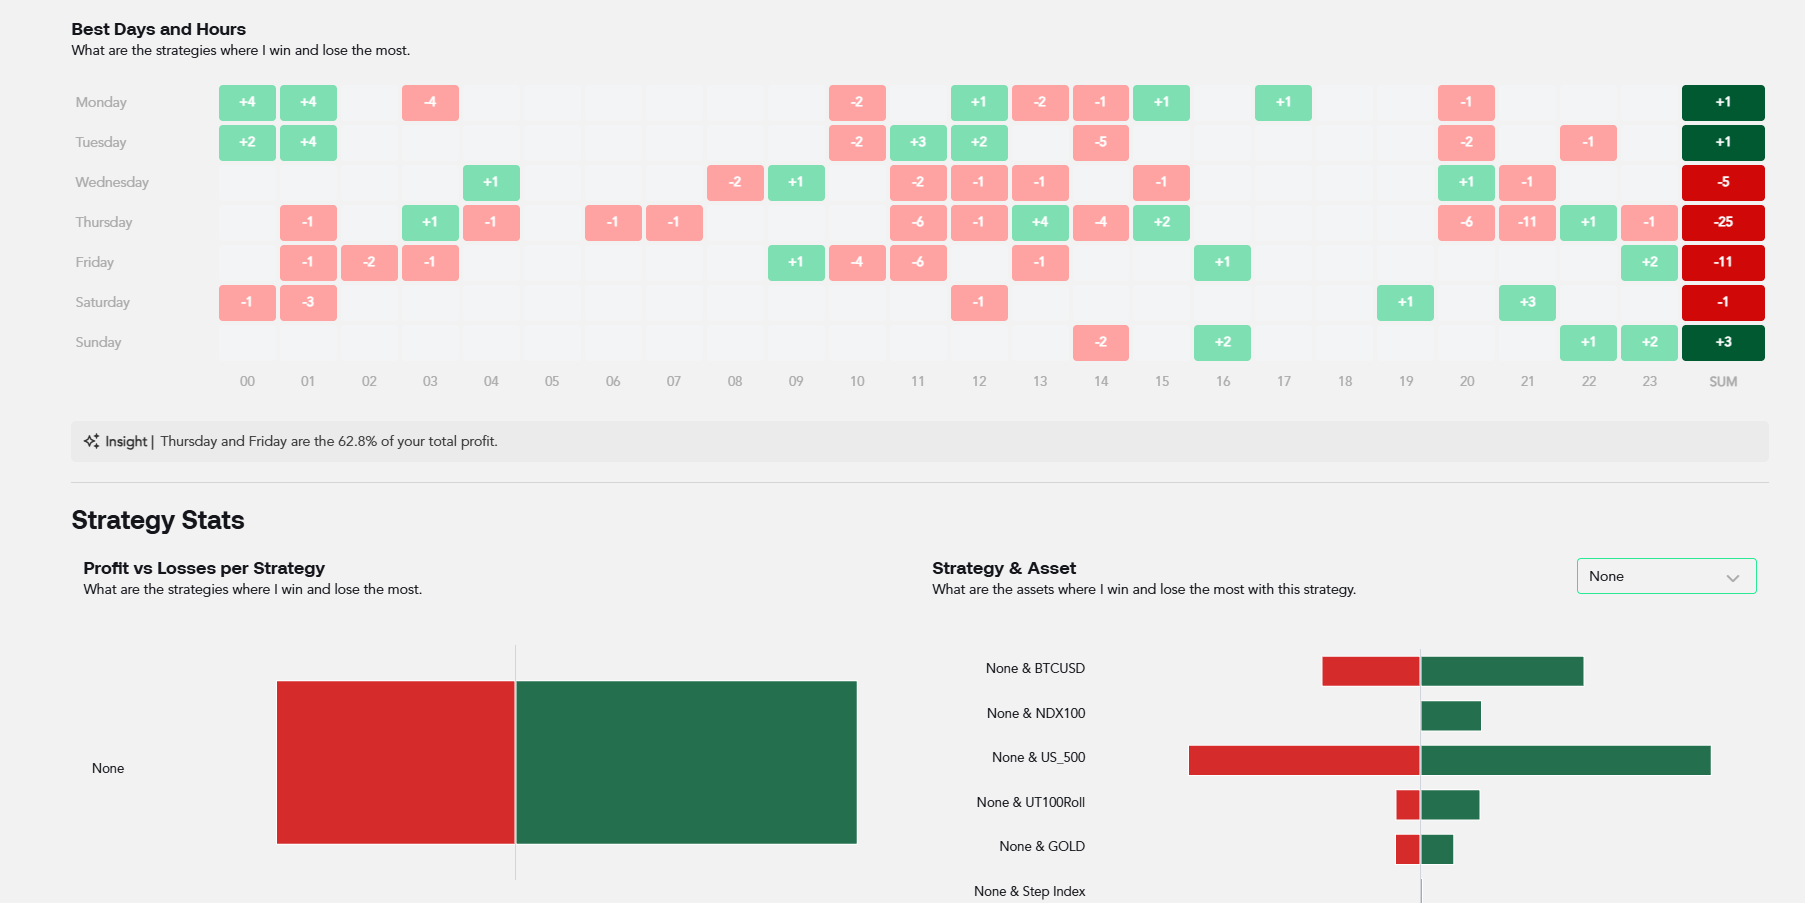Click the red losses bar for None strategy
This screenshot has height=903, width=1805.
click(396, 762)
